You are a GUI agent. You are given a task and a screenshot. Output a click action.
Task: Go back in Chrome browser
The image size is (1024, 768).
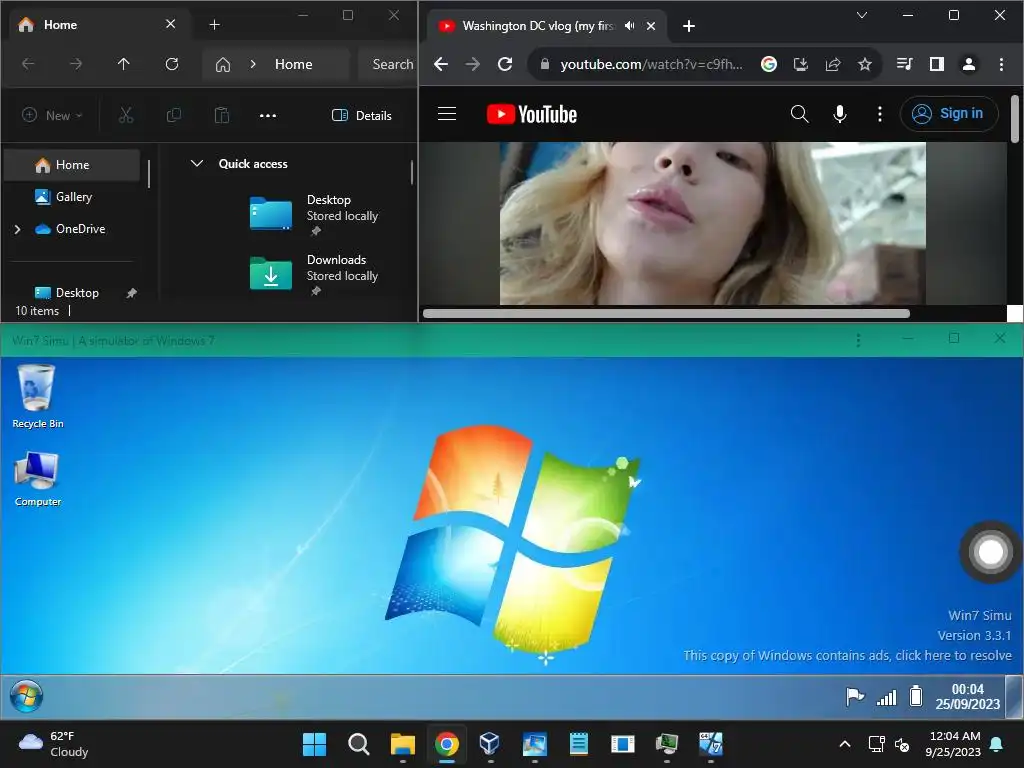click(x=441, y=64)
